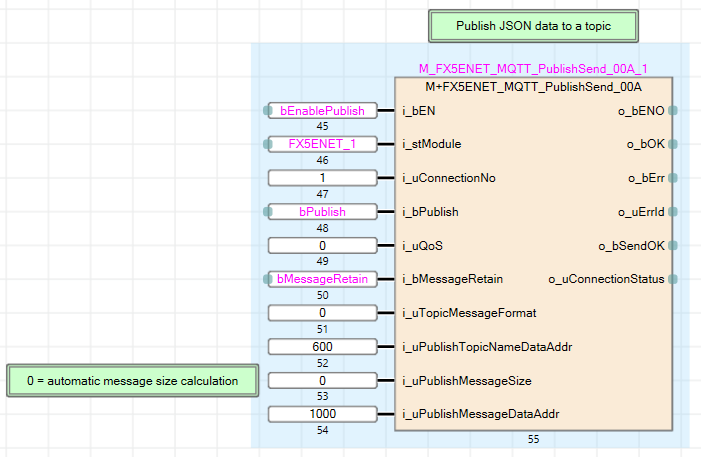Click the o_bSendOK output label
The width and height of the screenshot is (701, 457).
pos(632,246)
